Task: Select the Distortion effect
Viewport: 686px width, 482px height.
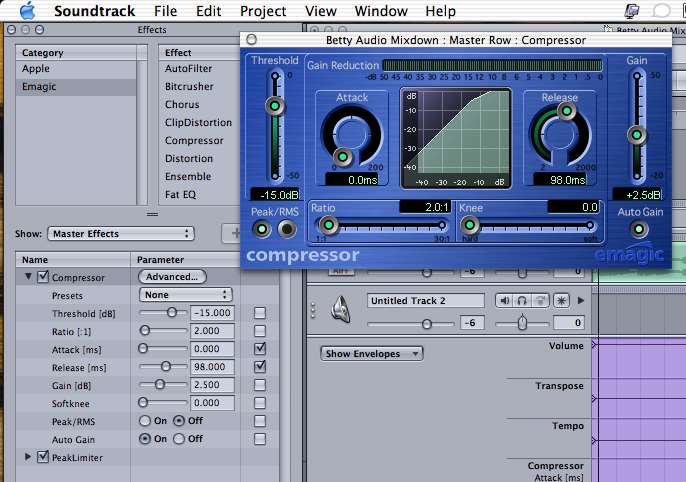Action: pyautogui.click(x=189, y=158)
